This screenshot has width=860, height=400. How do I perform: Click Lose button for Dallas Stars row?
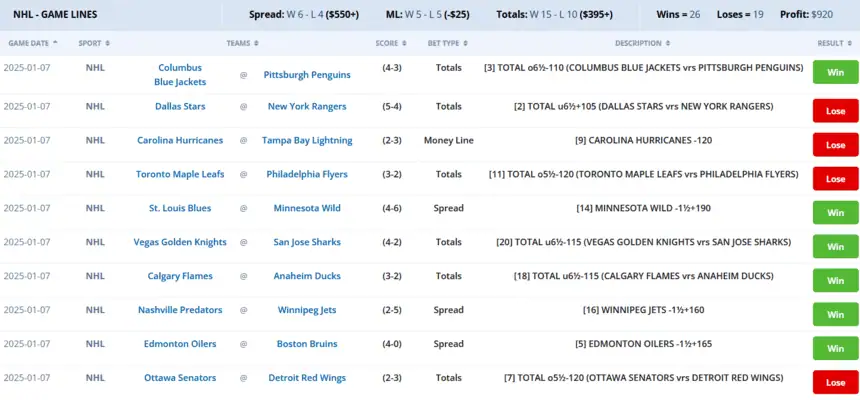835,111
